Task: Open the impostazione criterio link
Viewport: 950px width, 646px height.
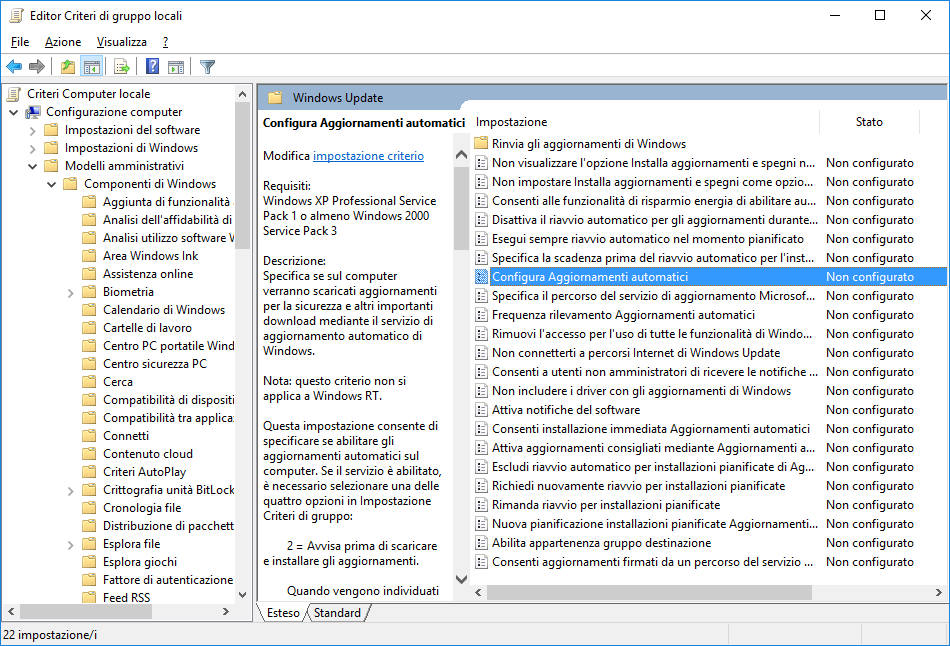Action: pos(368,156)
